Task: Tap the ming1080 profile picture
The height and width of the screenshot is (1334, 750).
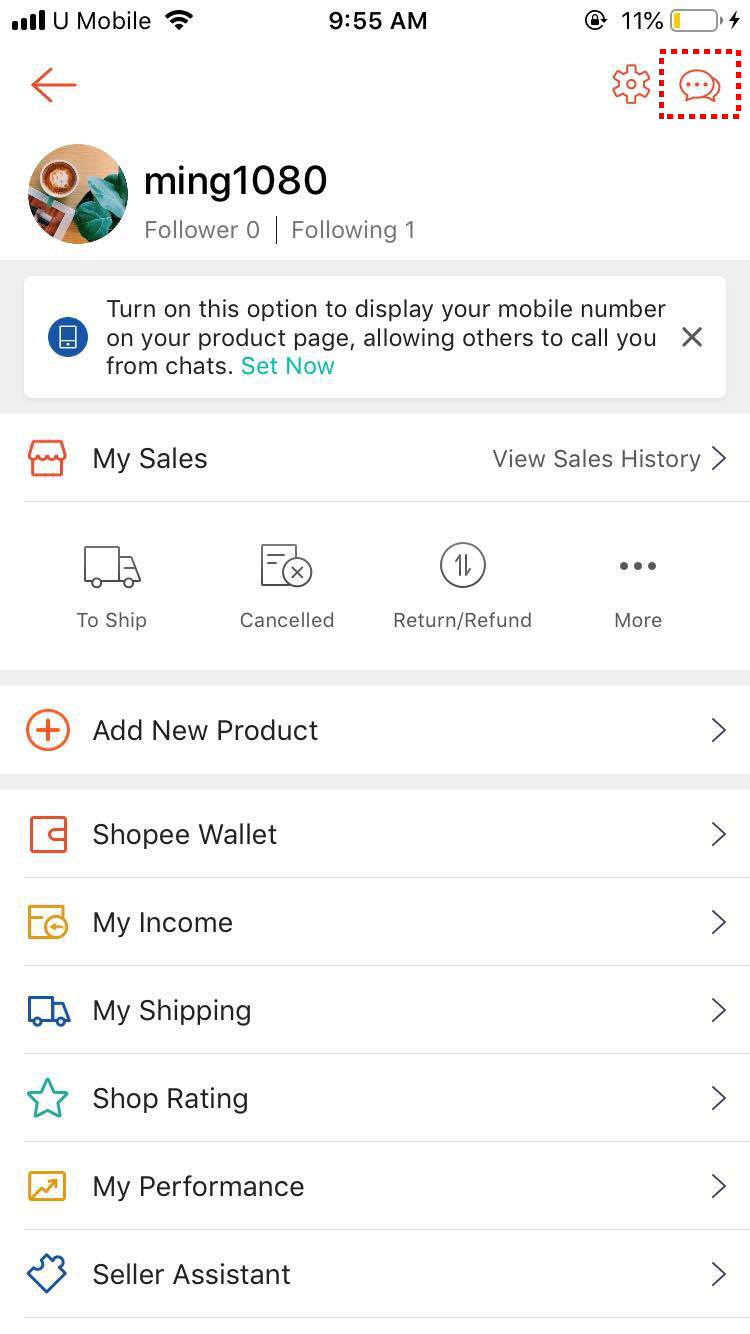Action: 78,194
